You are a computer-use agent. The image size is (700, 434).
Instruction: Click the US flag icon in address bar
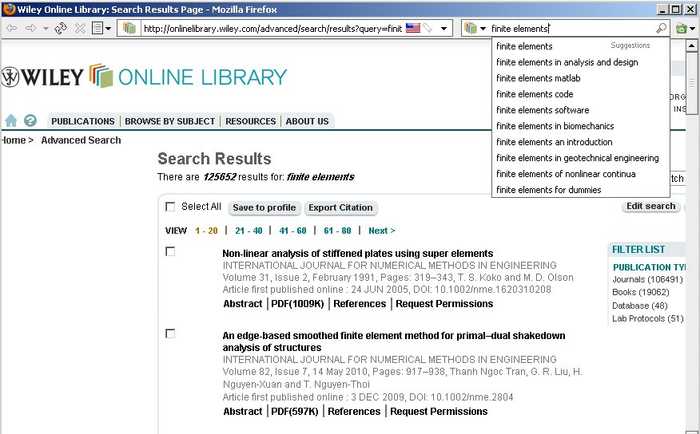tap(413, 28)
